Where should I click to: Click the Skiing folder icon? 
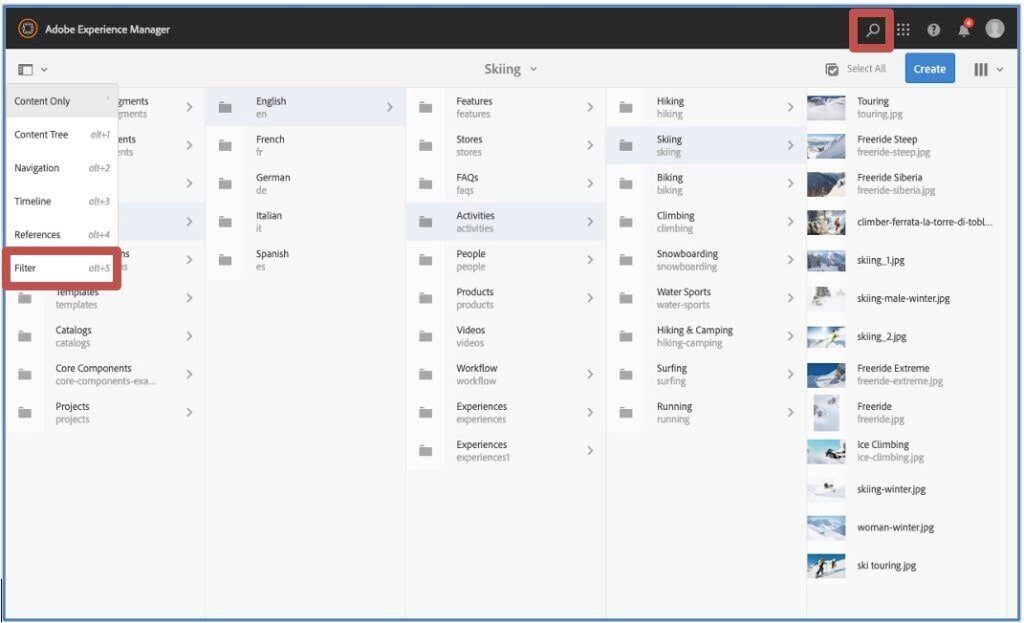click(x=626, y=145)
